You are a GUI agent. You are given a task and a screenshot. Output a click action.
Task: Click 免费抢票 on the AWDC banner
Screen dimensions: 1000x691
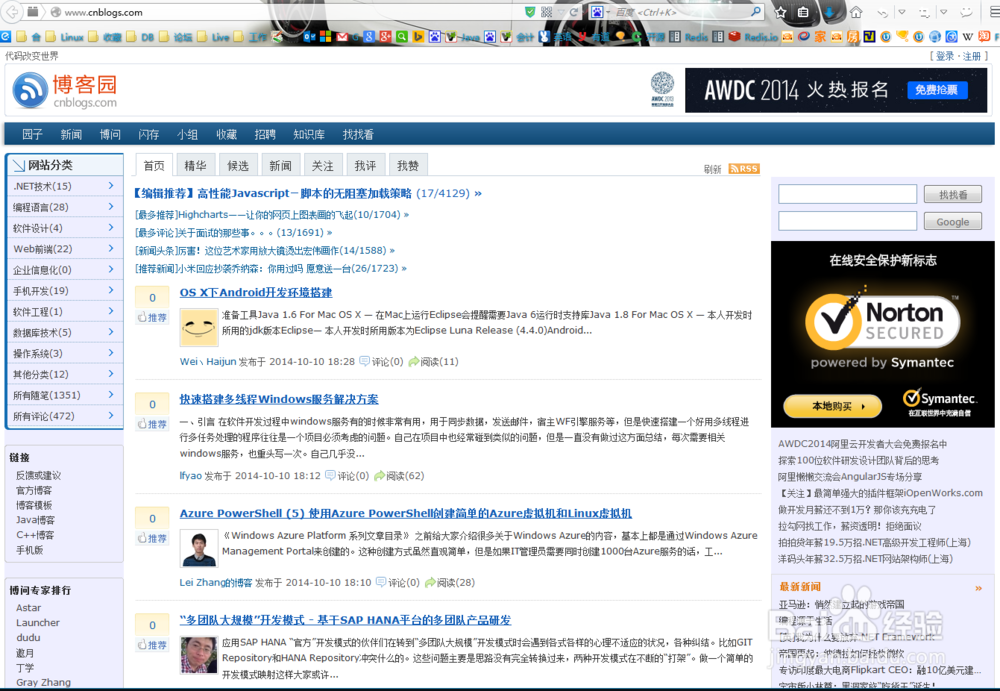pyautogui.click(x=936, y=90)
